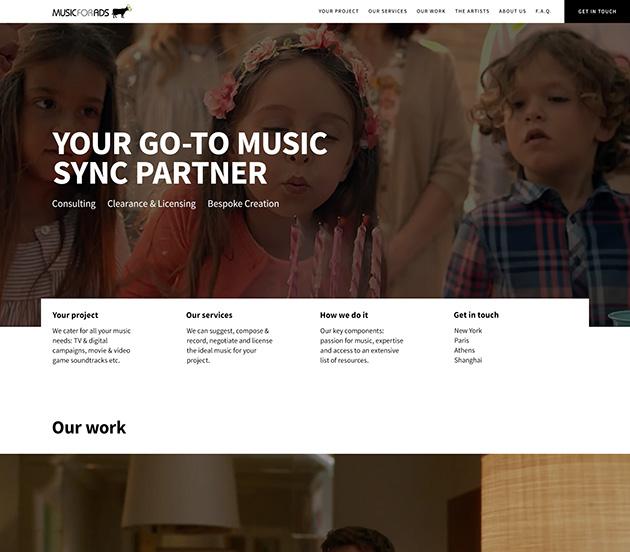630x552 pixels.
Task: Select the Paris office link
Action: (462, 340)
